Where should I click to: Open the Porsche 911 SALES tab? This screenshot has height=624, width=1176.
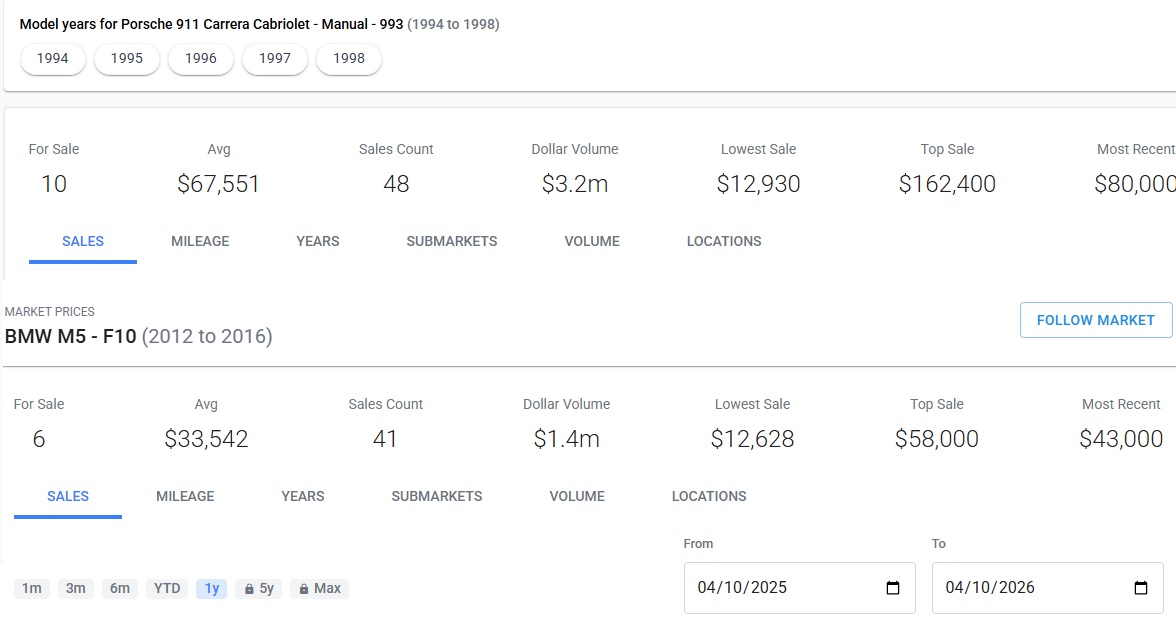(82, 242)
